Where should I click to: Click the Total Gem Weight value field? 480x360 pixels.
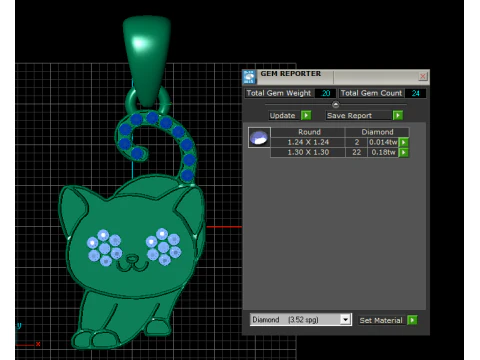325,93
